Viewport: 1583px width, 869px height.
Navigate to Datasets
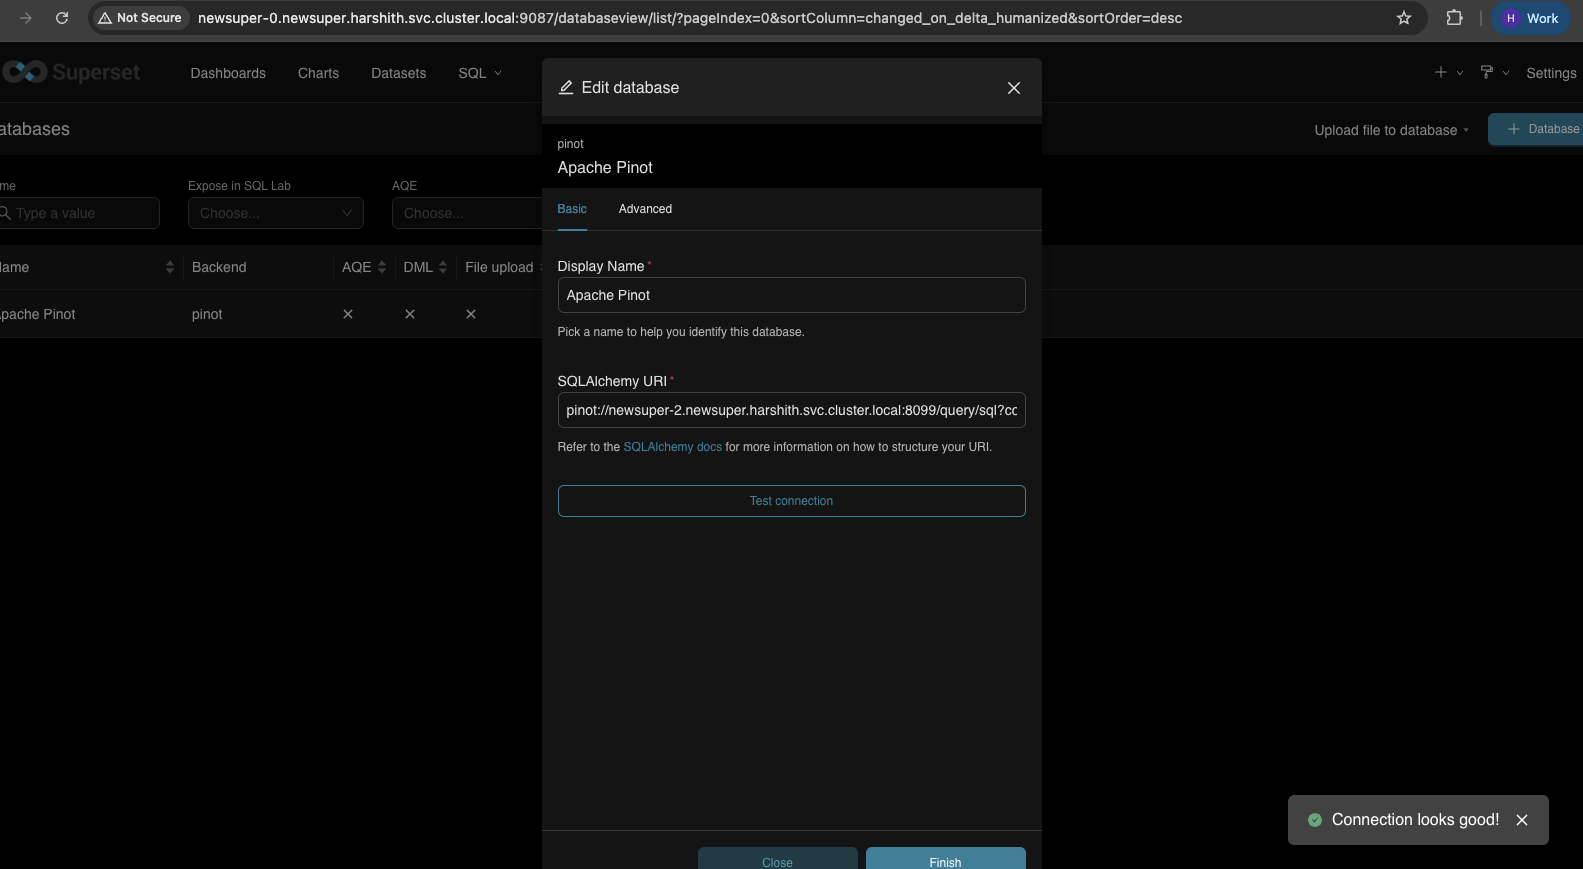[398, 73]
